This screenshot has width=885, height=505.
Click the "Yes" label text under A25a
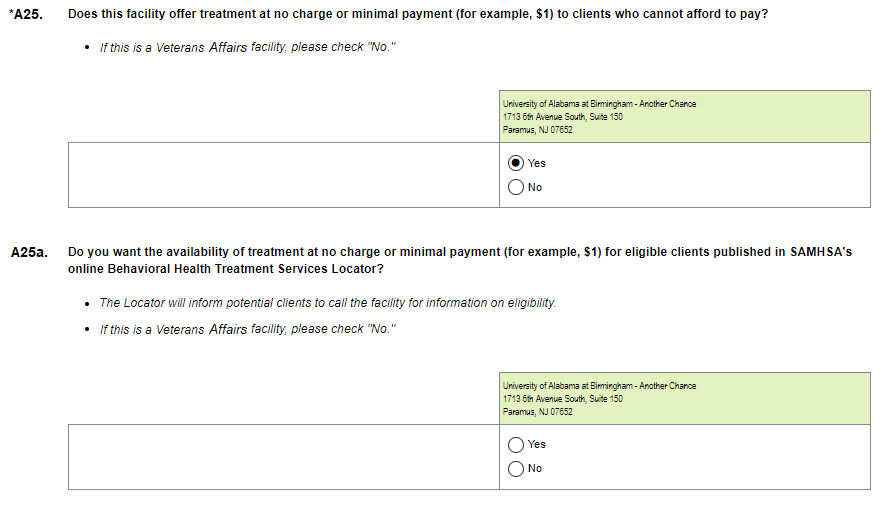point(537,444)
